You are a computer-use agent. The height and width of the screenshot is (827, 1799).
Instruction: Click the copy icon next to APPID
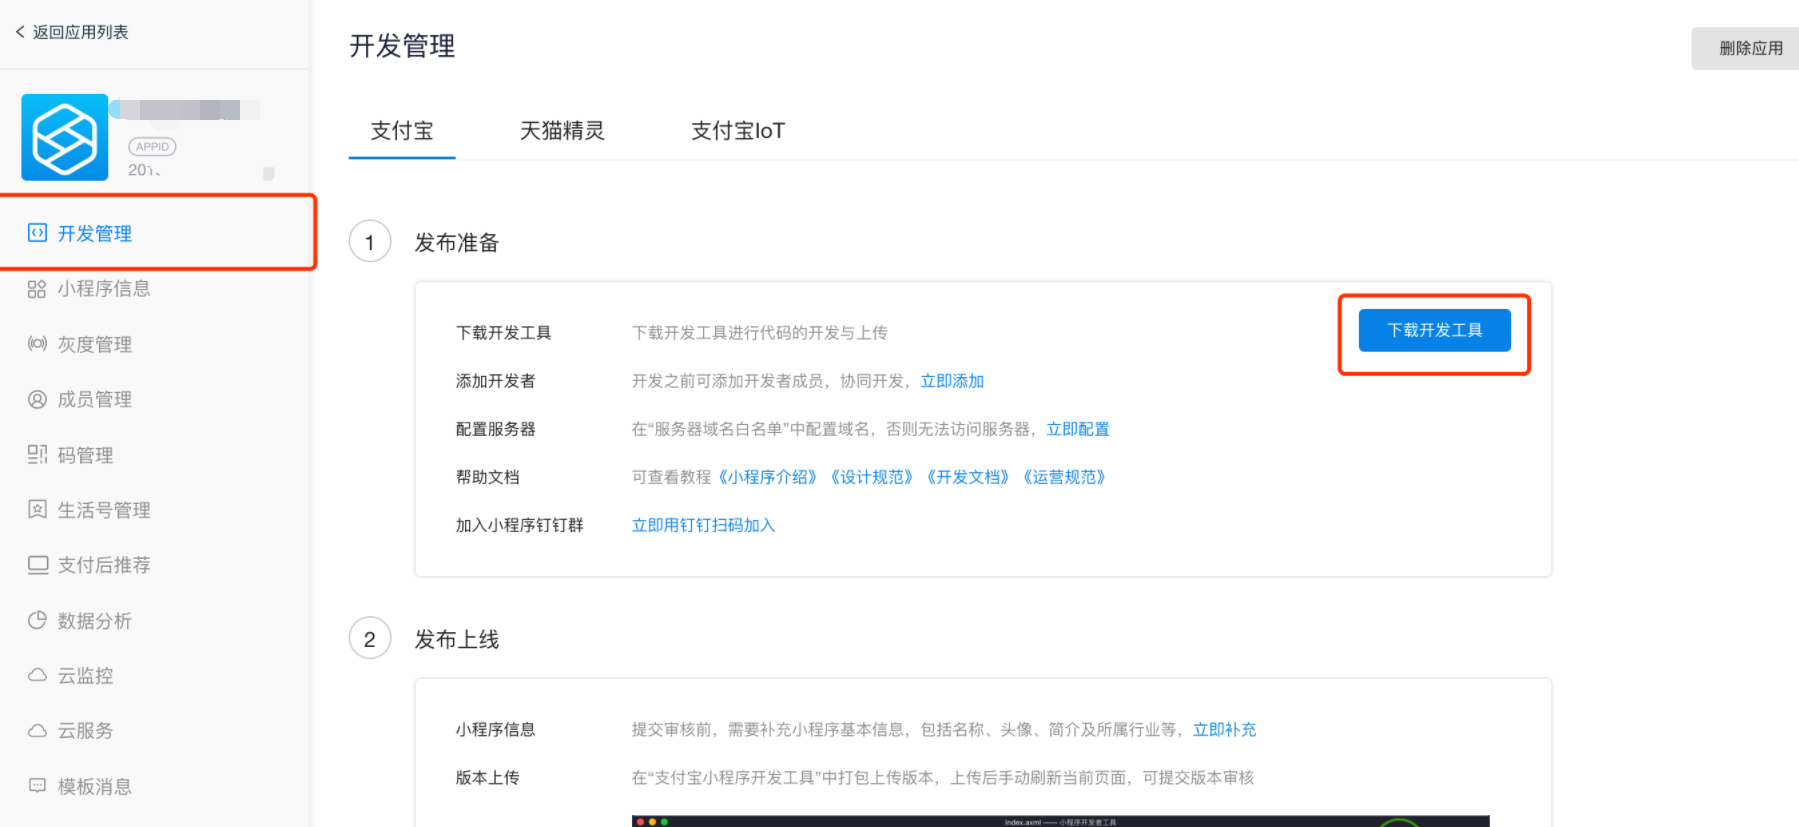(x=268, y=174)
